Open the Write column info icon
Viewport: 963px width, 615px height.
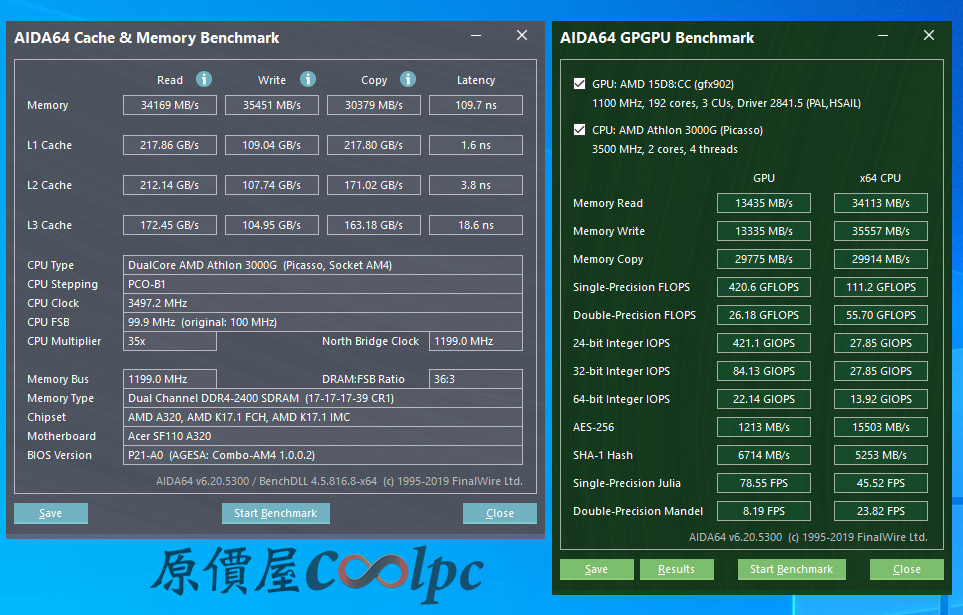(308, 79)
